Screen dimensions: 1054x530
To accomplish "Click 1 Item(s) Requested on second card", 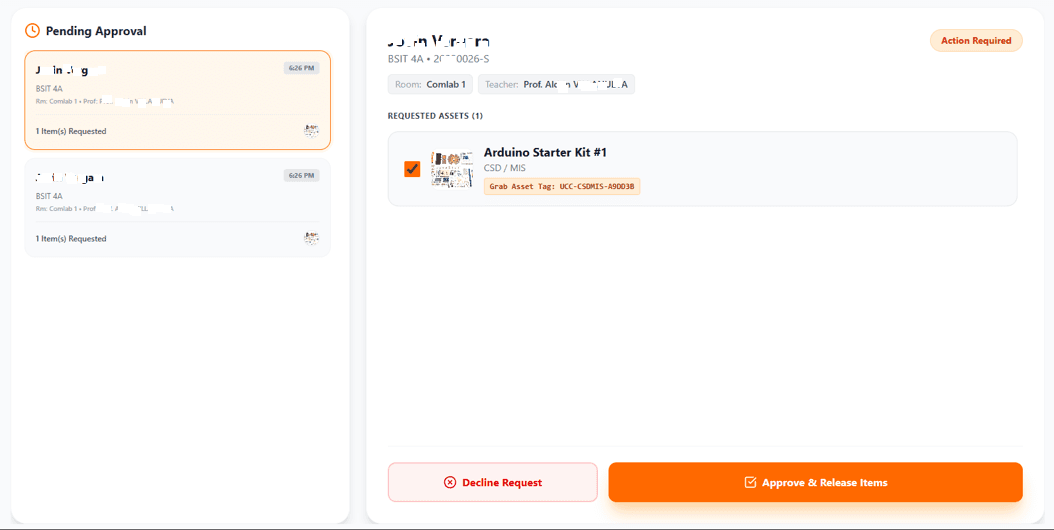I will pos(71,239).
